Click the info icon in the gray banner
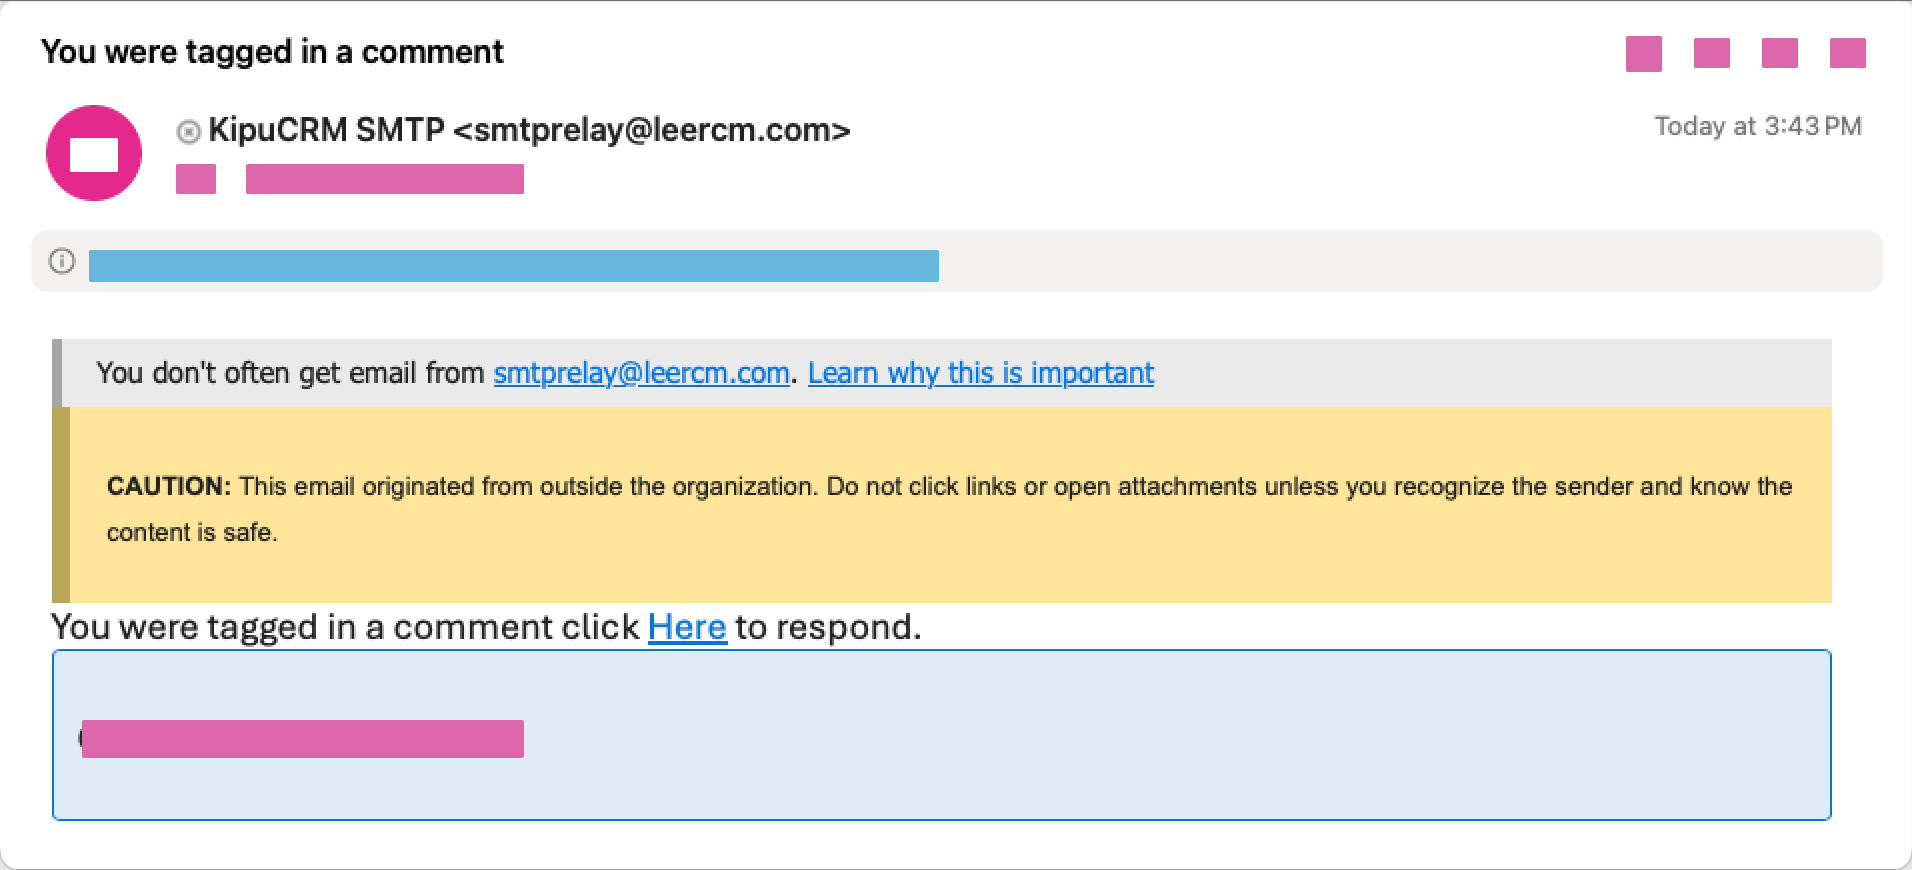1912x870 pixels. click(x=62, y=261)
